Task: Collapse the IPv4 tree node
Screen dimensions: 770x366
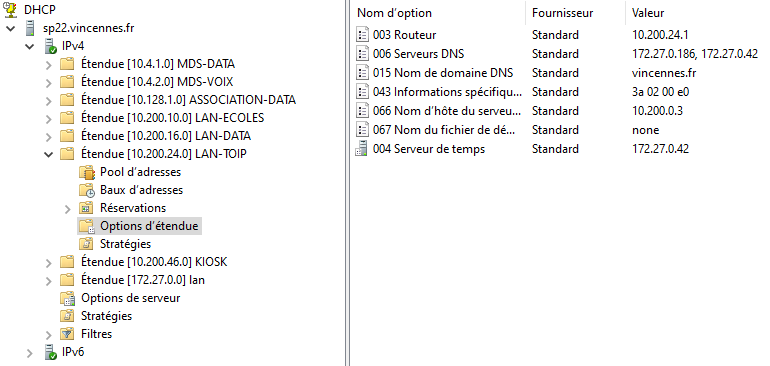Action: pos(30,47)
